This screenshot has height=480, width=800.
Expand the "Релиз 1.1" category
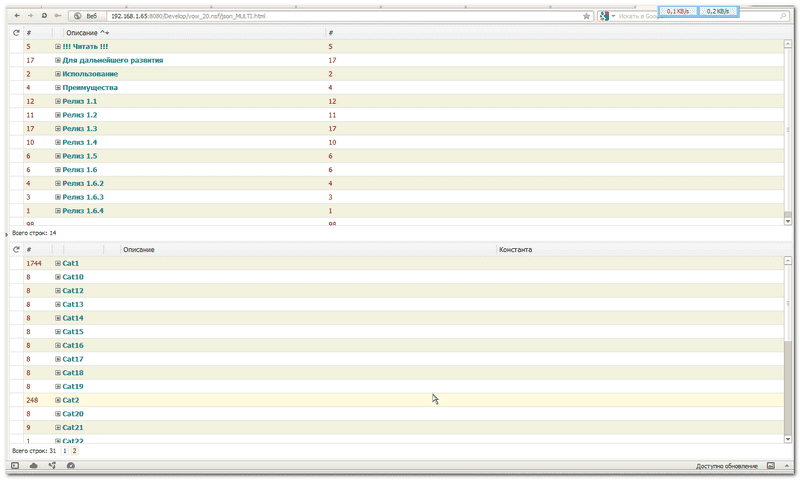(58, 101)
